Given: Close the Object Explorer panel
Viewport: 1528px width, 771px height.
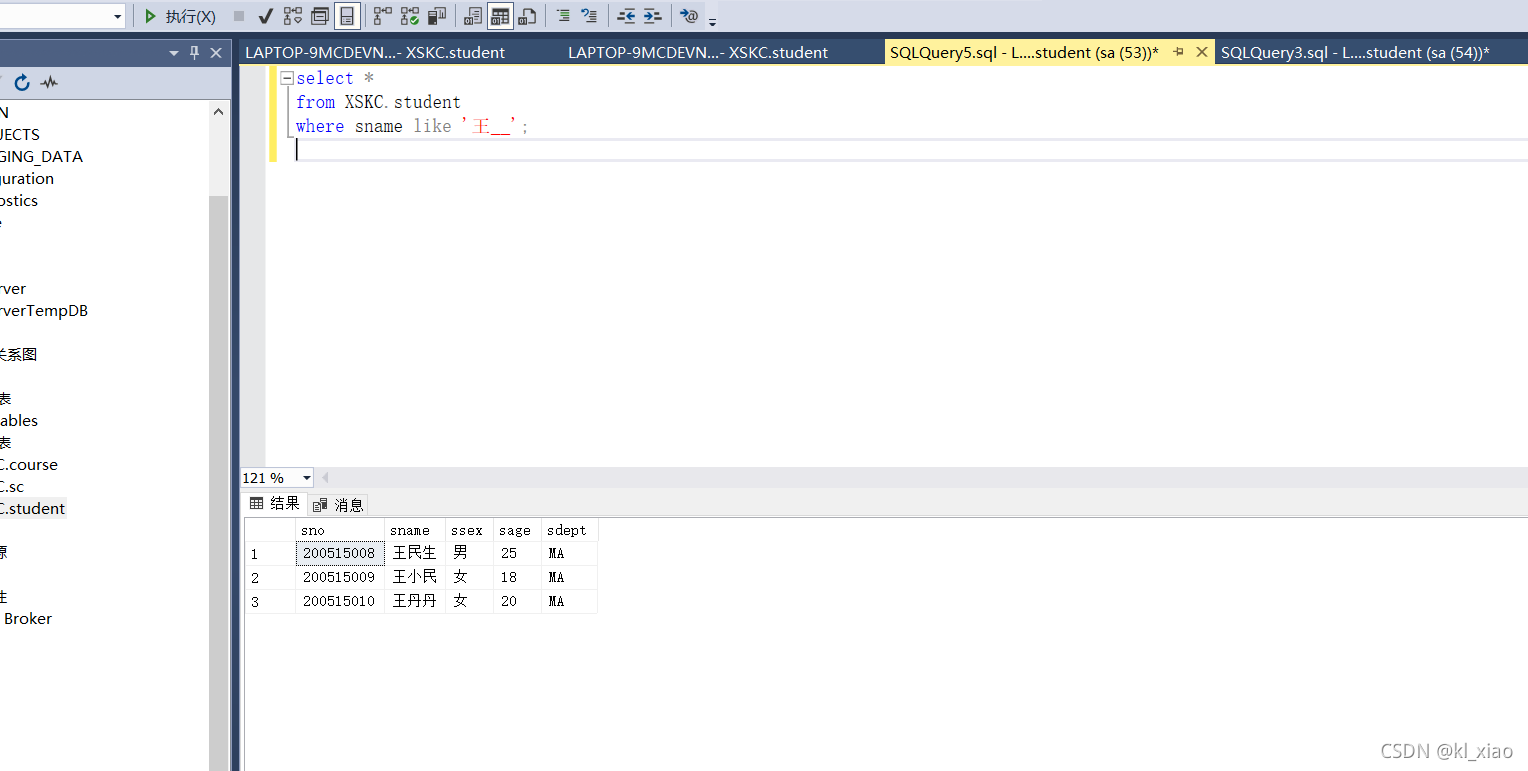Looking at the screenshot, I should pyautogui.click(x=216, y=53).
